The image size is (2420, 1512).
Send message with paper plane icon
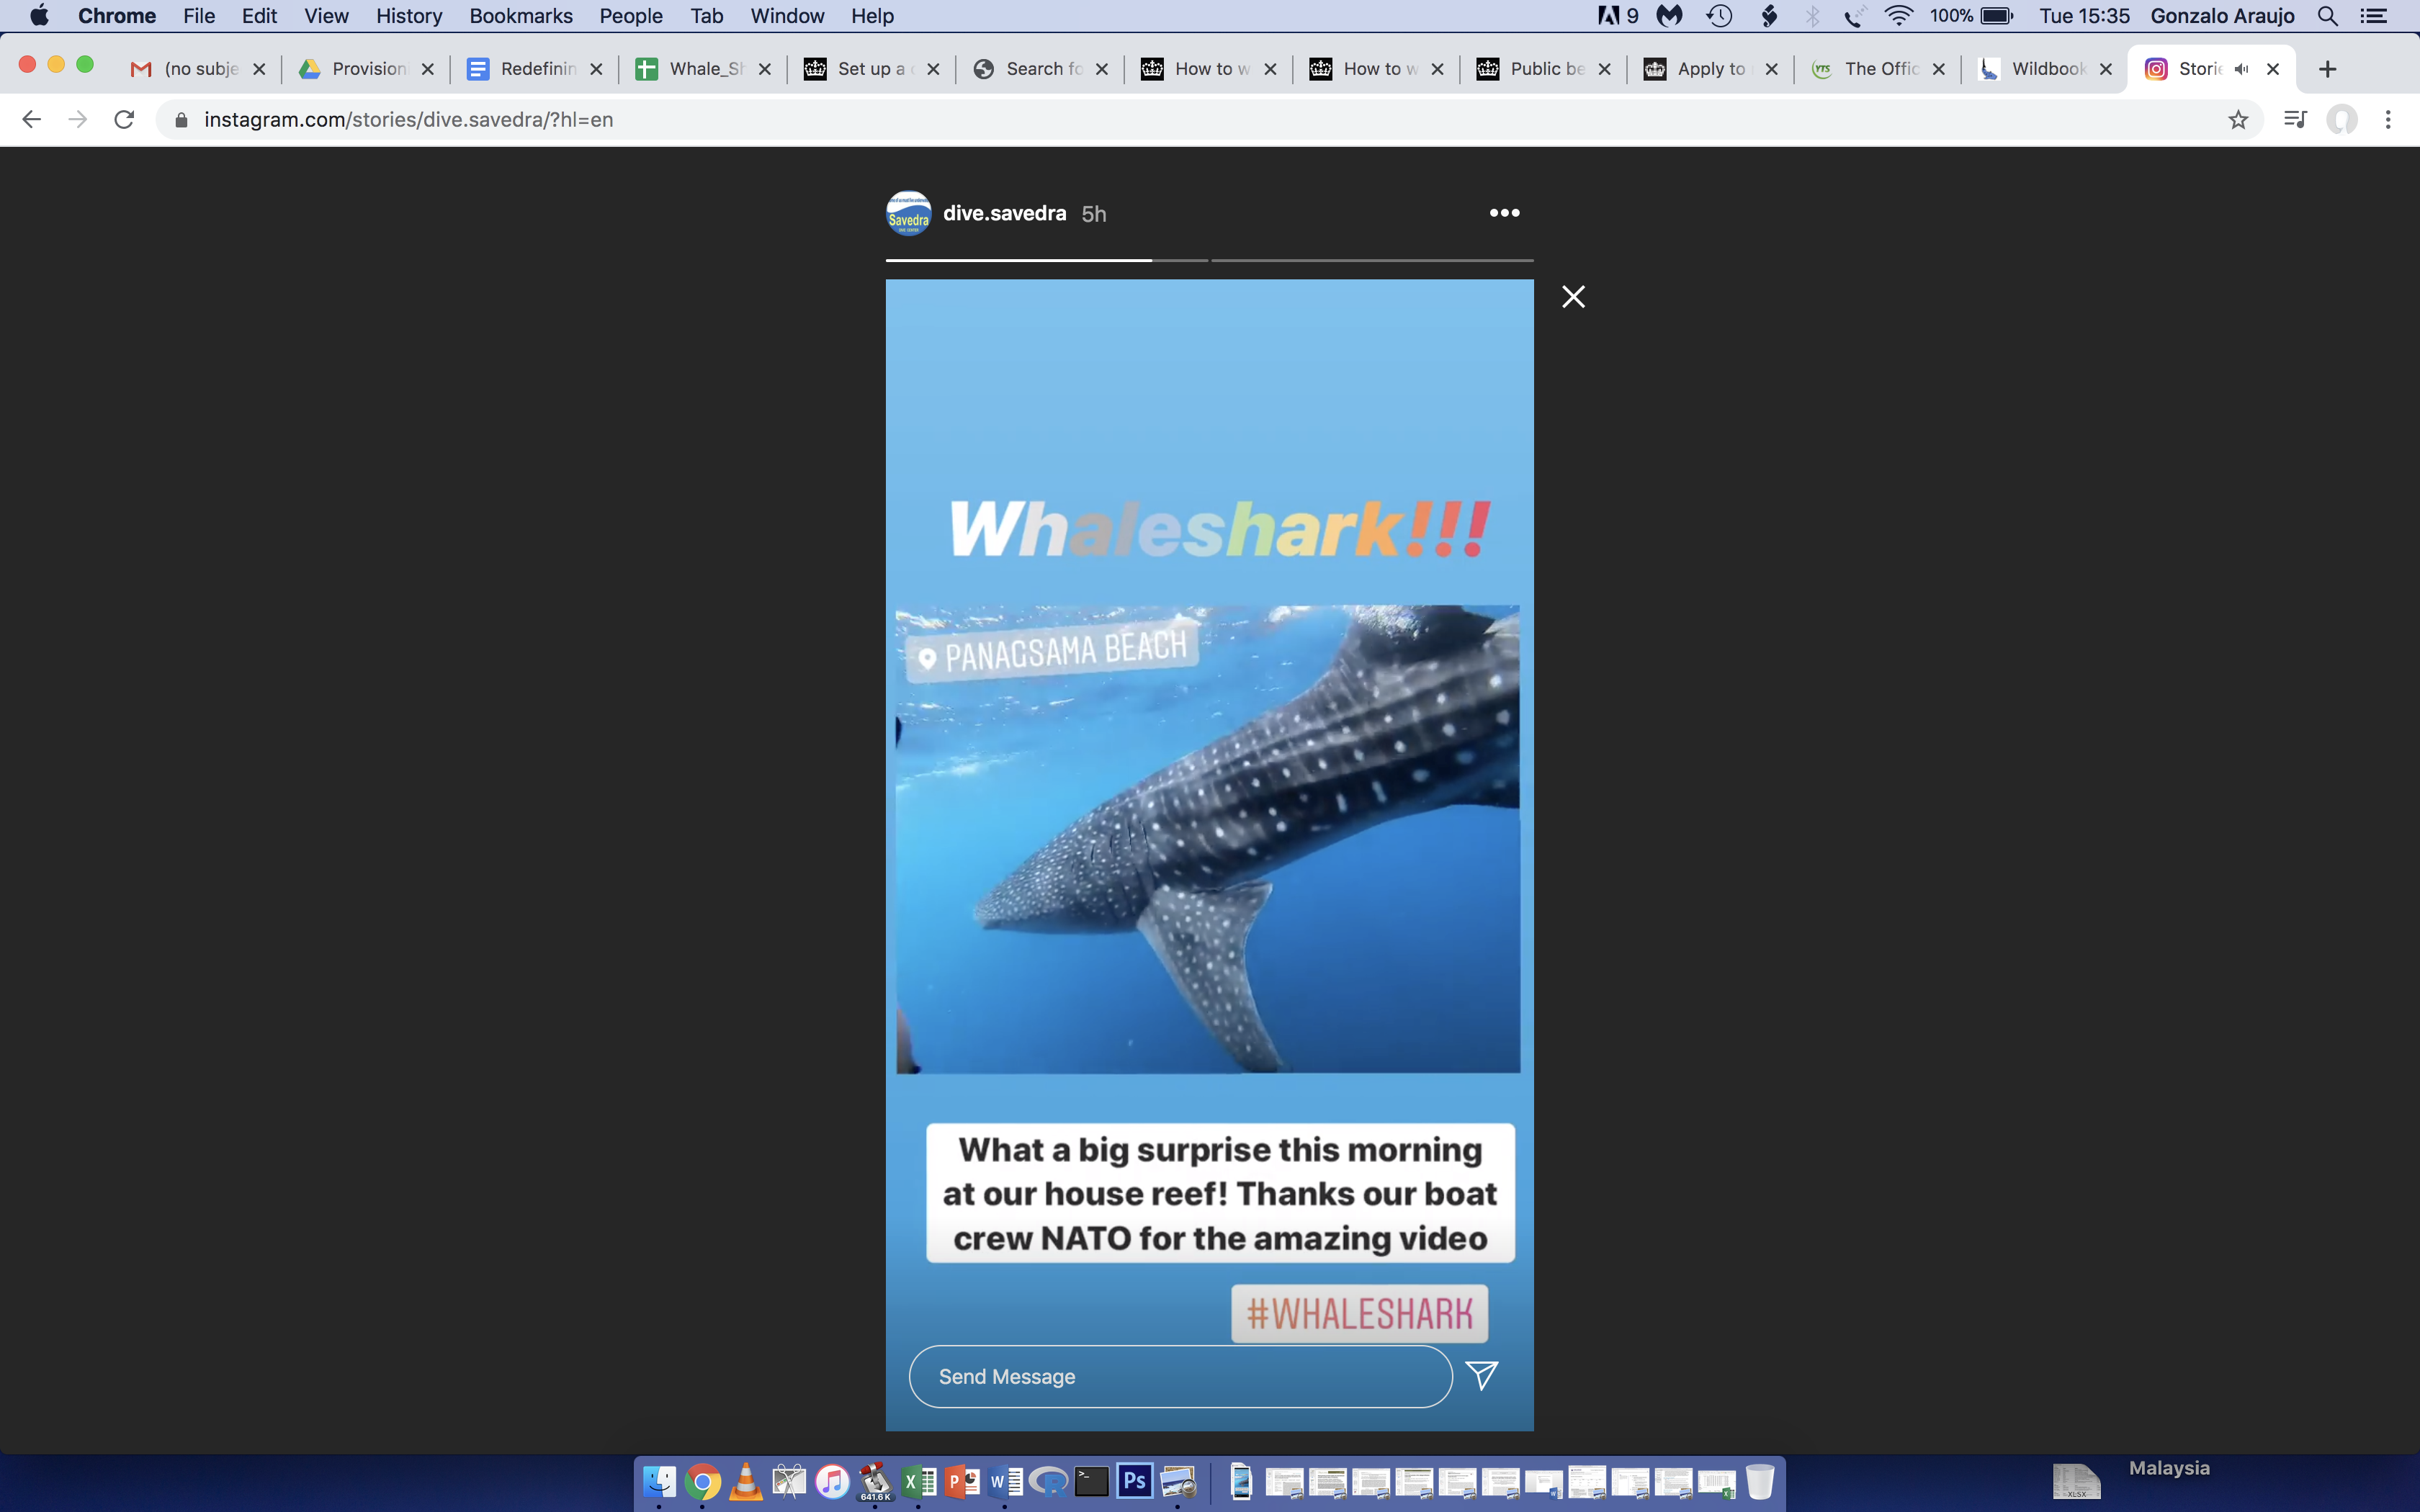tap(1481, 1375)
